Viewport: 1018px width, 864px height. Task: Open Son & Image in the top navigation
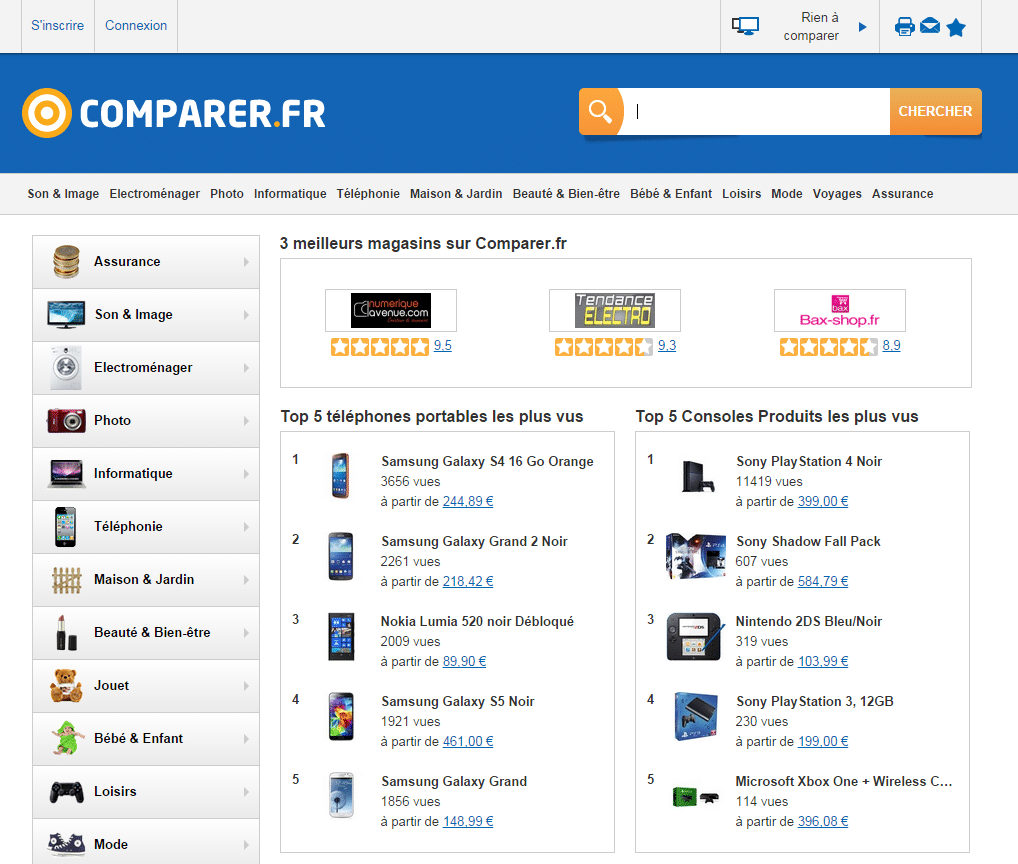click(x=63, y=193)
